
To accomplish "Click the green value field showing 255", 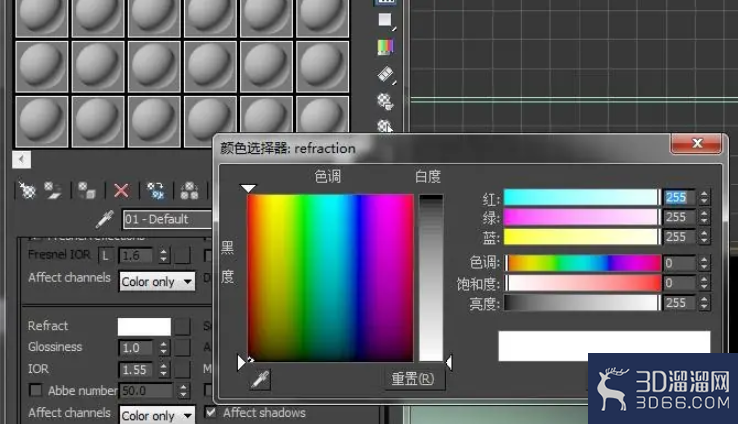I will point(679,217).
